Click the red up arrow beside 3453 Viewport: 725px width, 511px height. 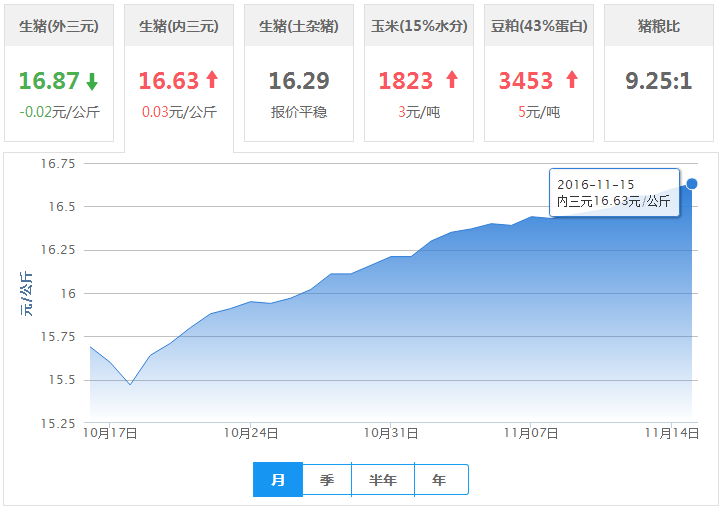572,80
